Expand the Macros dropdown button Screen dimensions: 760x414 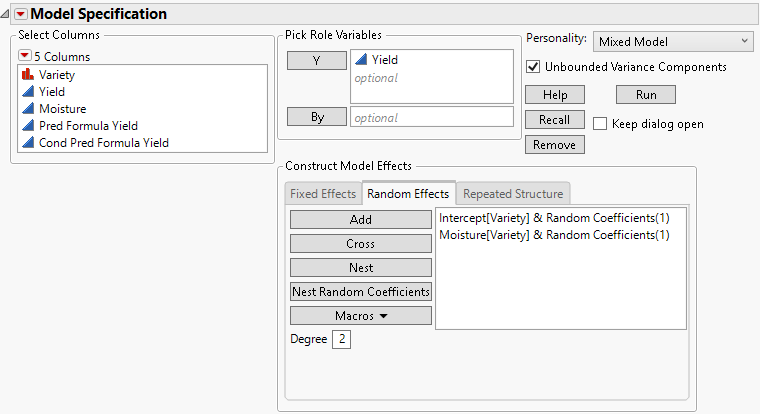pos(361,316)
